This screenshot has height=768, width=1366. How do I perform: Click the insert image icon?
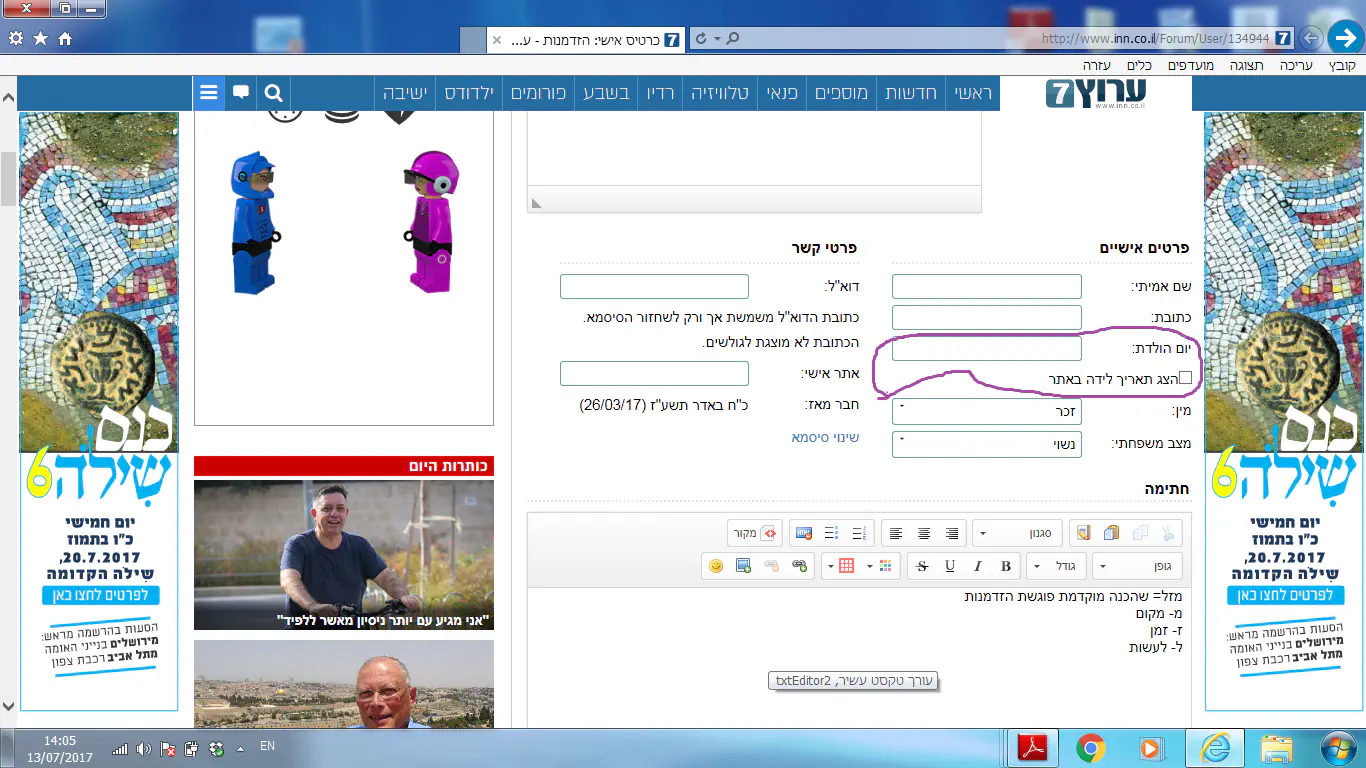[x=743, y=566]
